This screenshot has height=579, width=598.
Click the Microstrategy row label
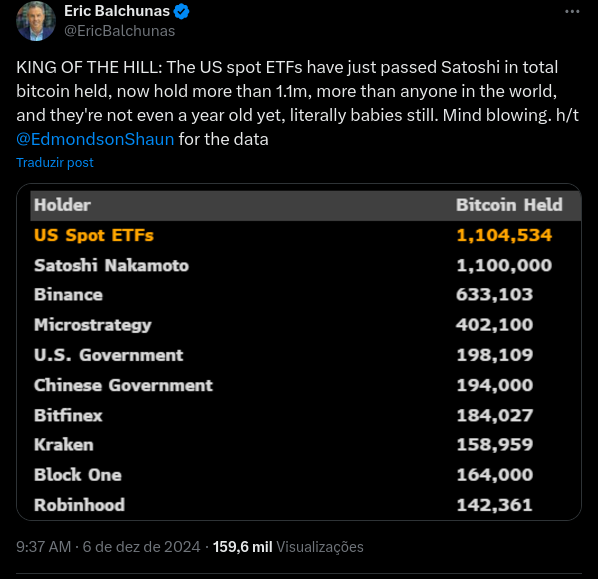coord(92,325)
